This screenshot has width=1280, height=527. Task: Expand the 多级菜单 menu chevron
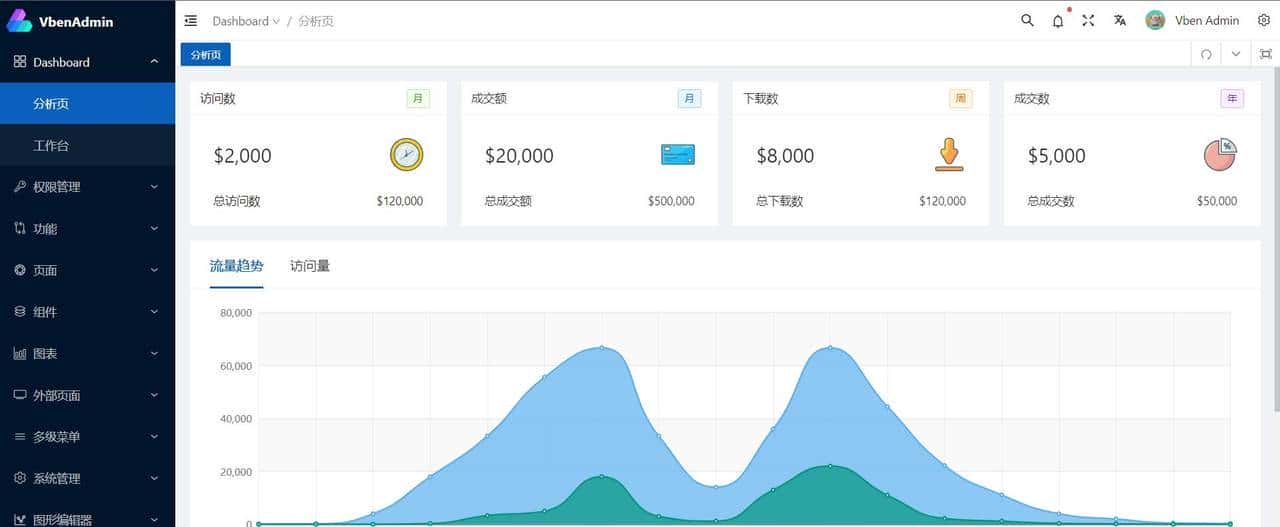click(154, 437)
